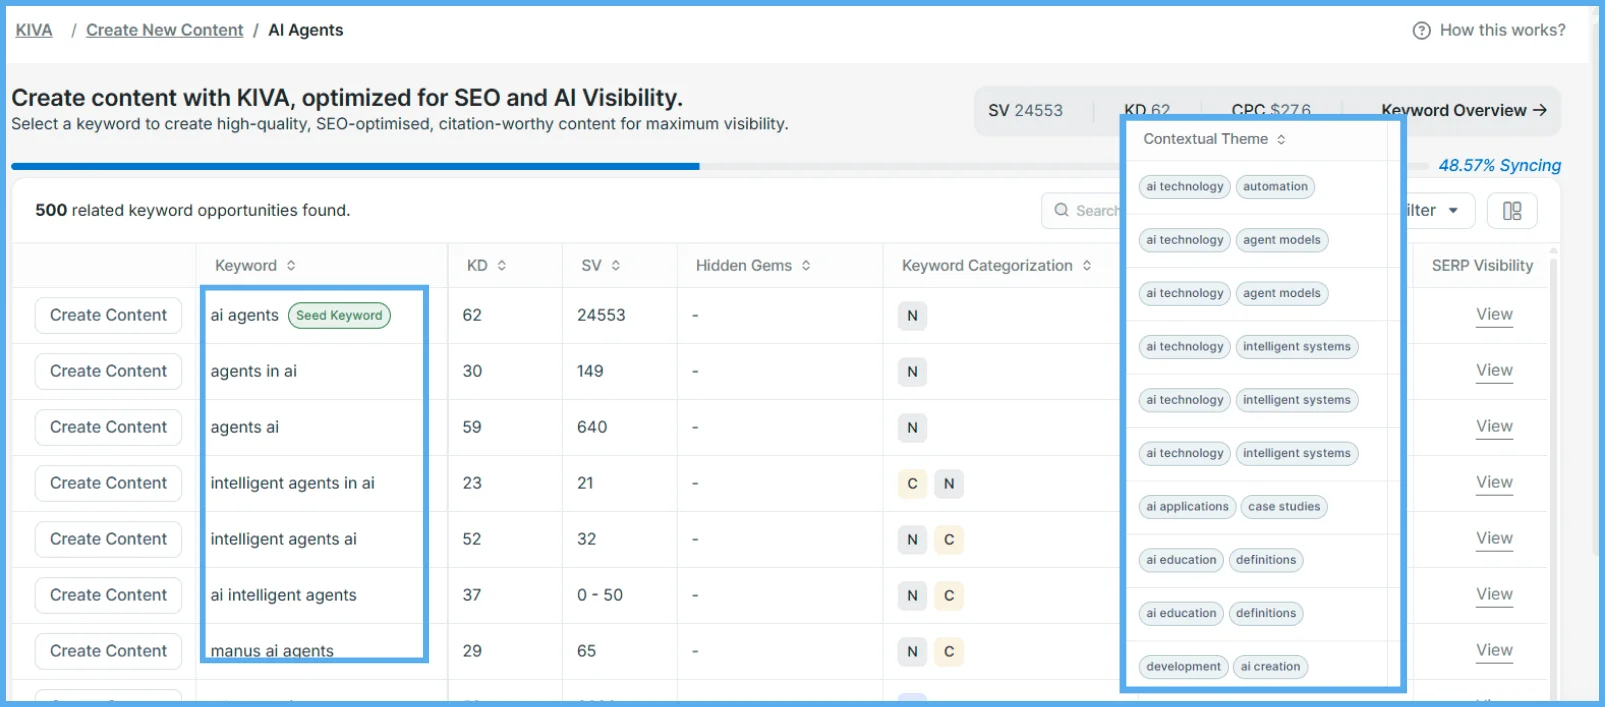
Task: Sort by the KD column
Action: 502,266
